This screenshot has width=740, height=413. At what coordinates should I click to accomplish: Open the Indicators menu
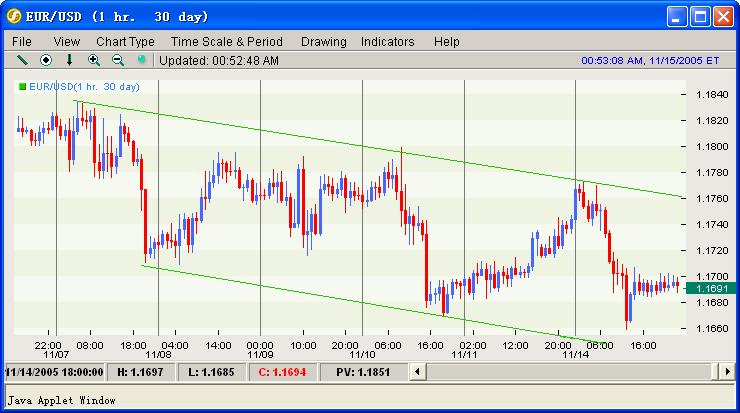click(x=387, y=42)
